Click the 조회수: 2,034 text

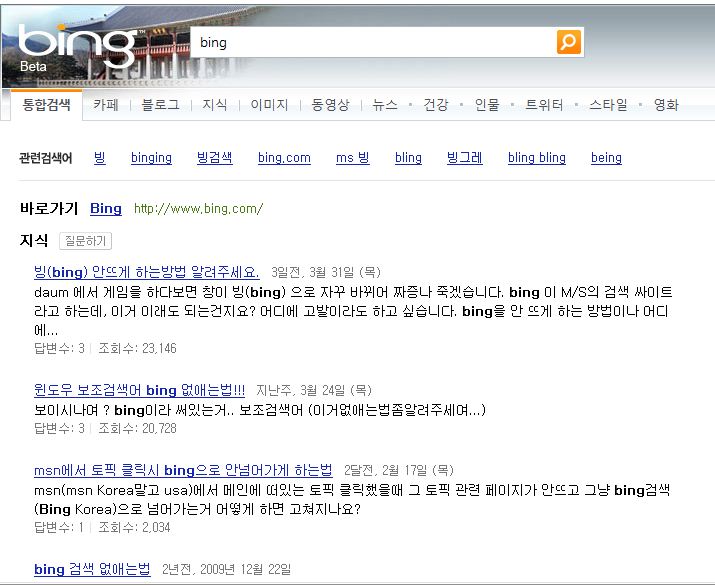134,528
